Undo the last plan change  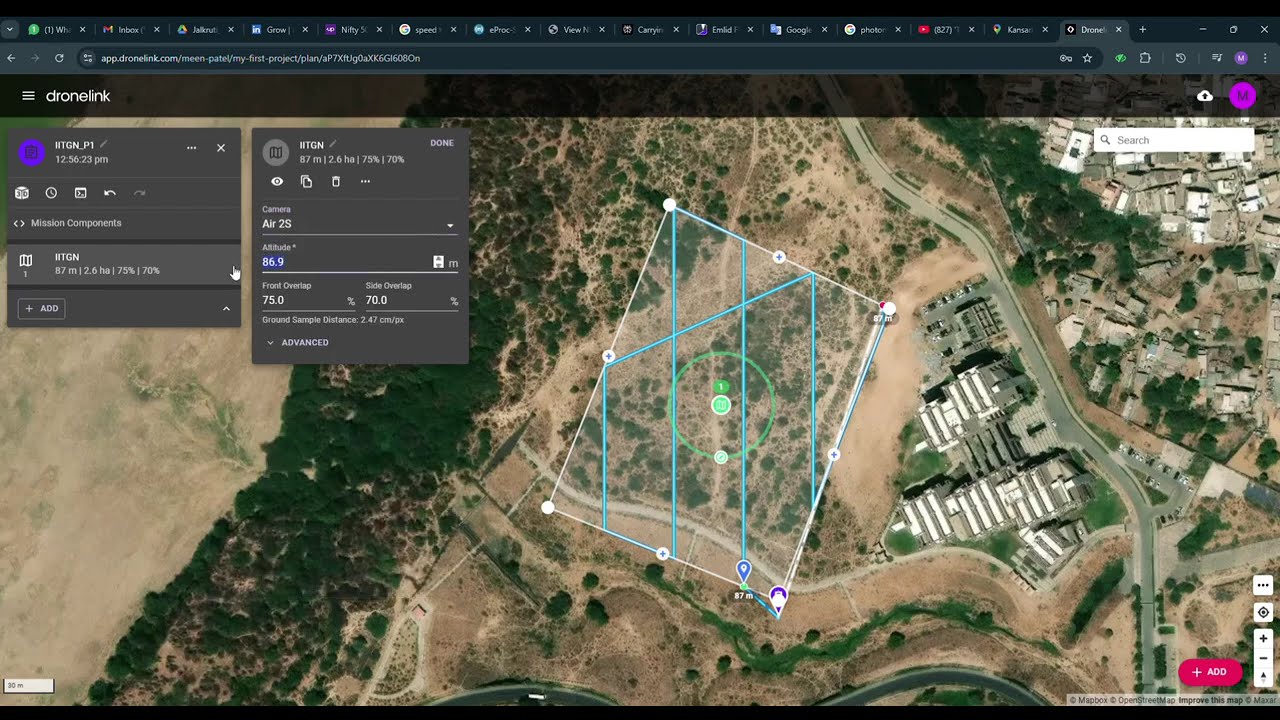pos(110,193)
